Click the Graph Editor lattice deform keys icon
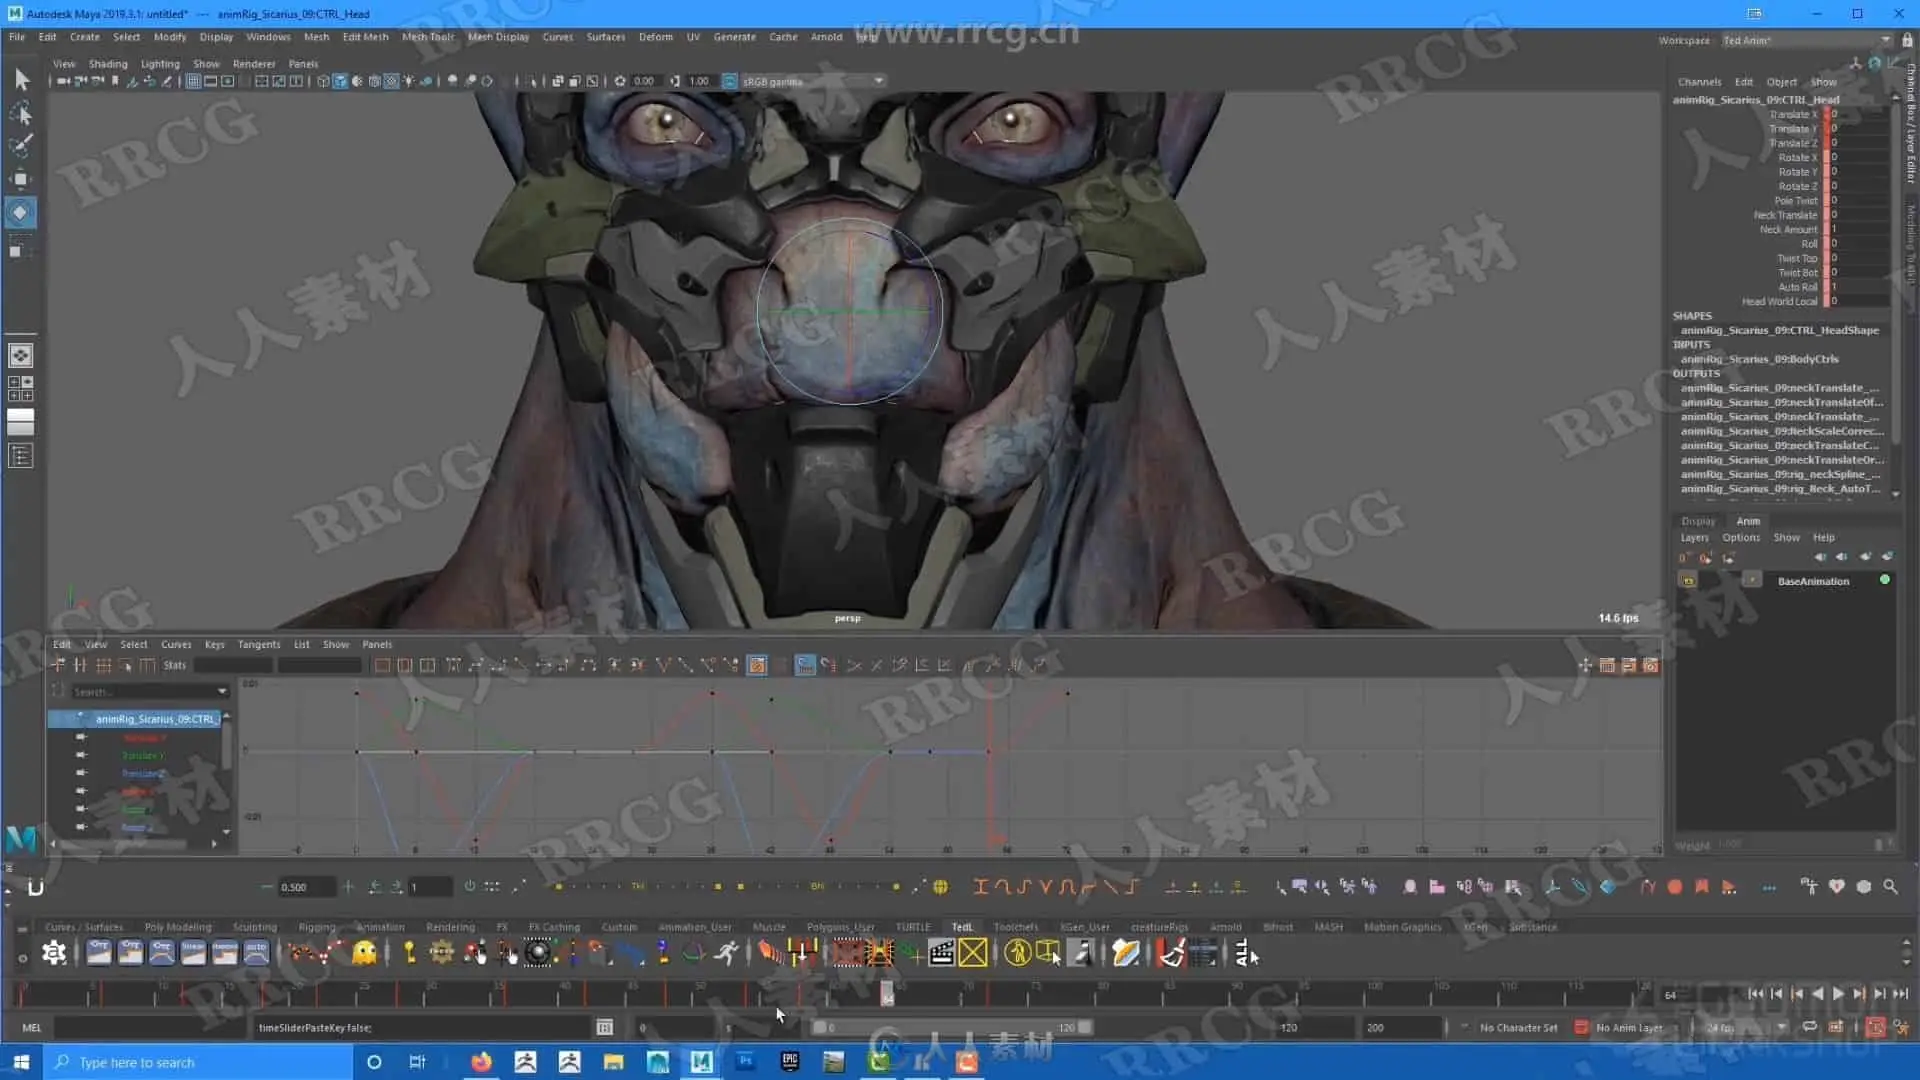Screen dimensions: 1920x1080 103,665
